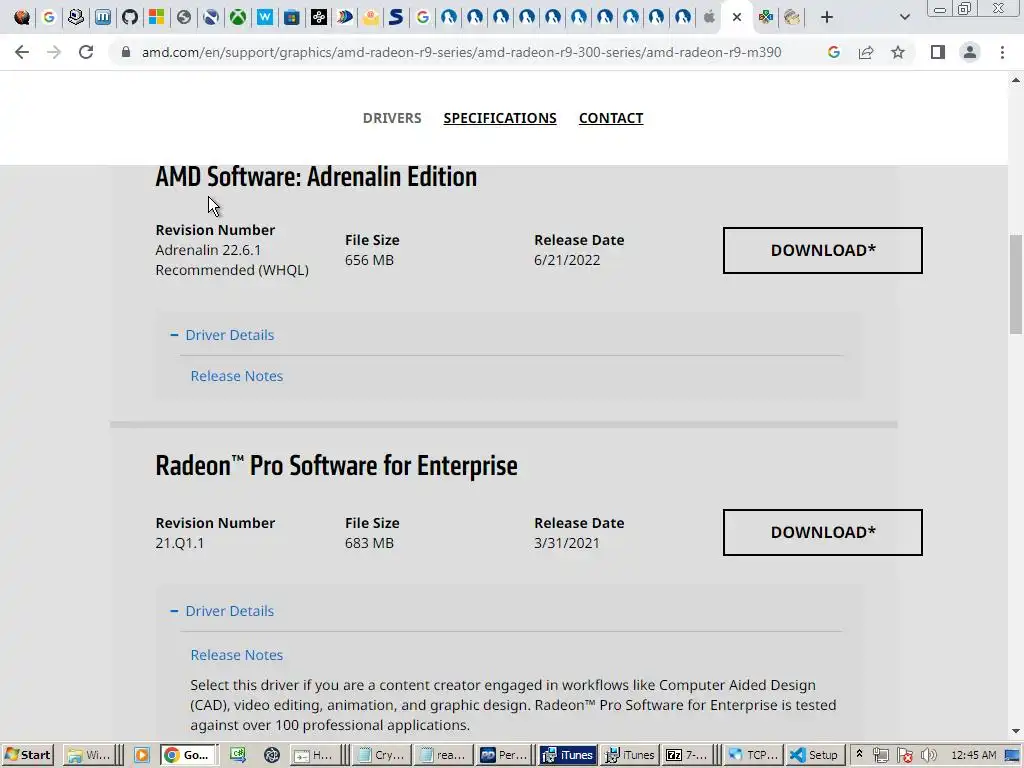The height and width of the screenshot is (768, 1024).
Task: Open the browser side panel
Action: [x=938, y=52]
